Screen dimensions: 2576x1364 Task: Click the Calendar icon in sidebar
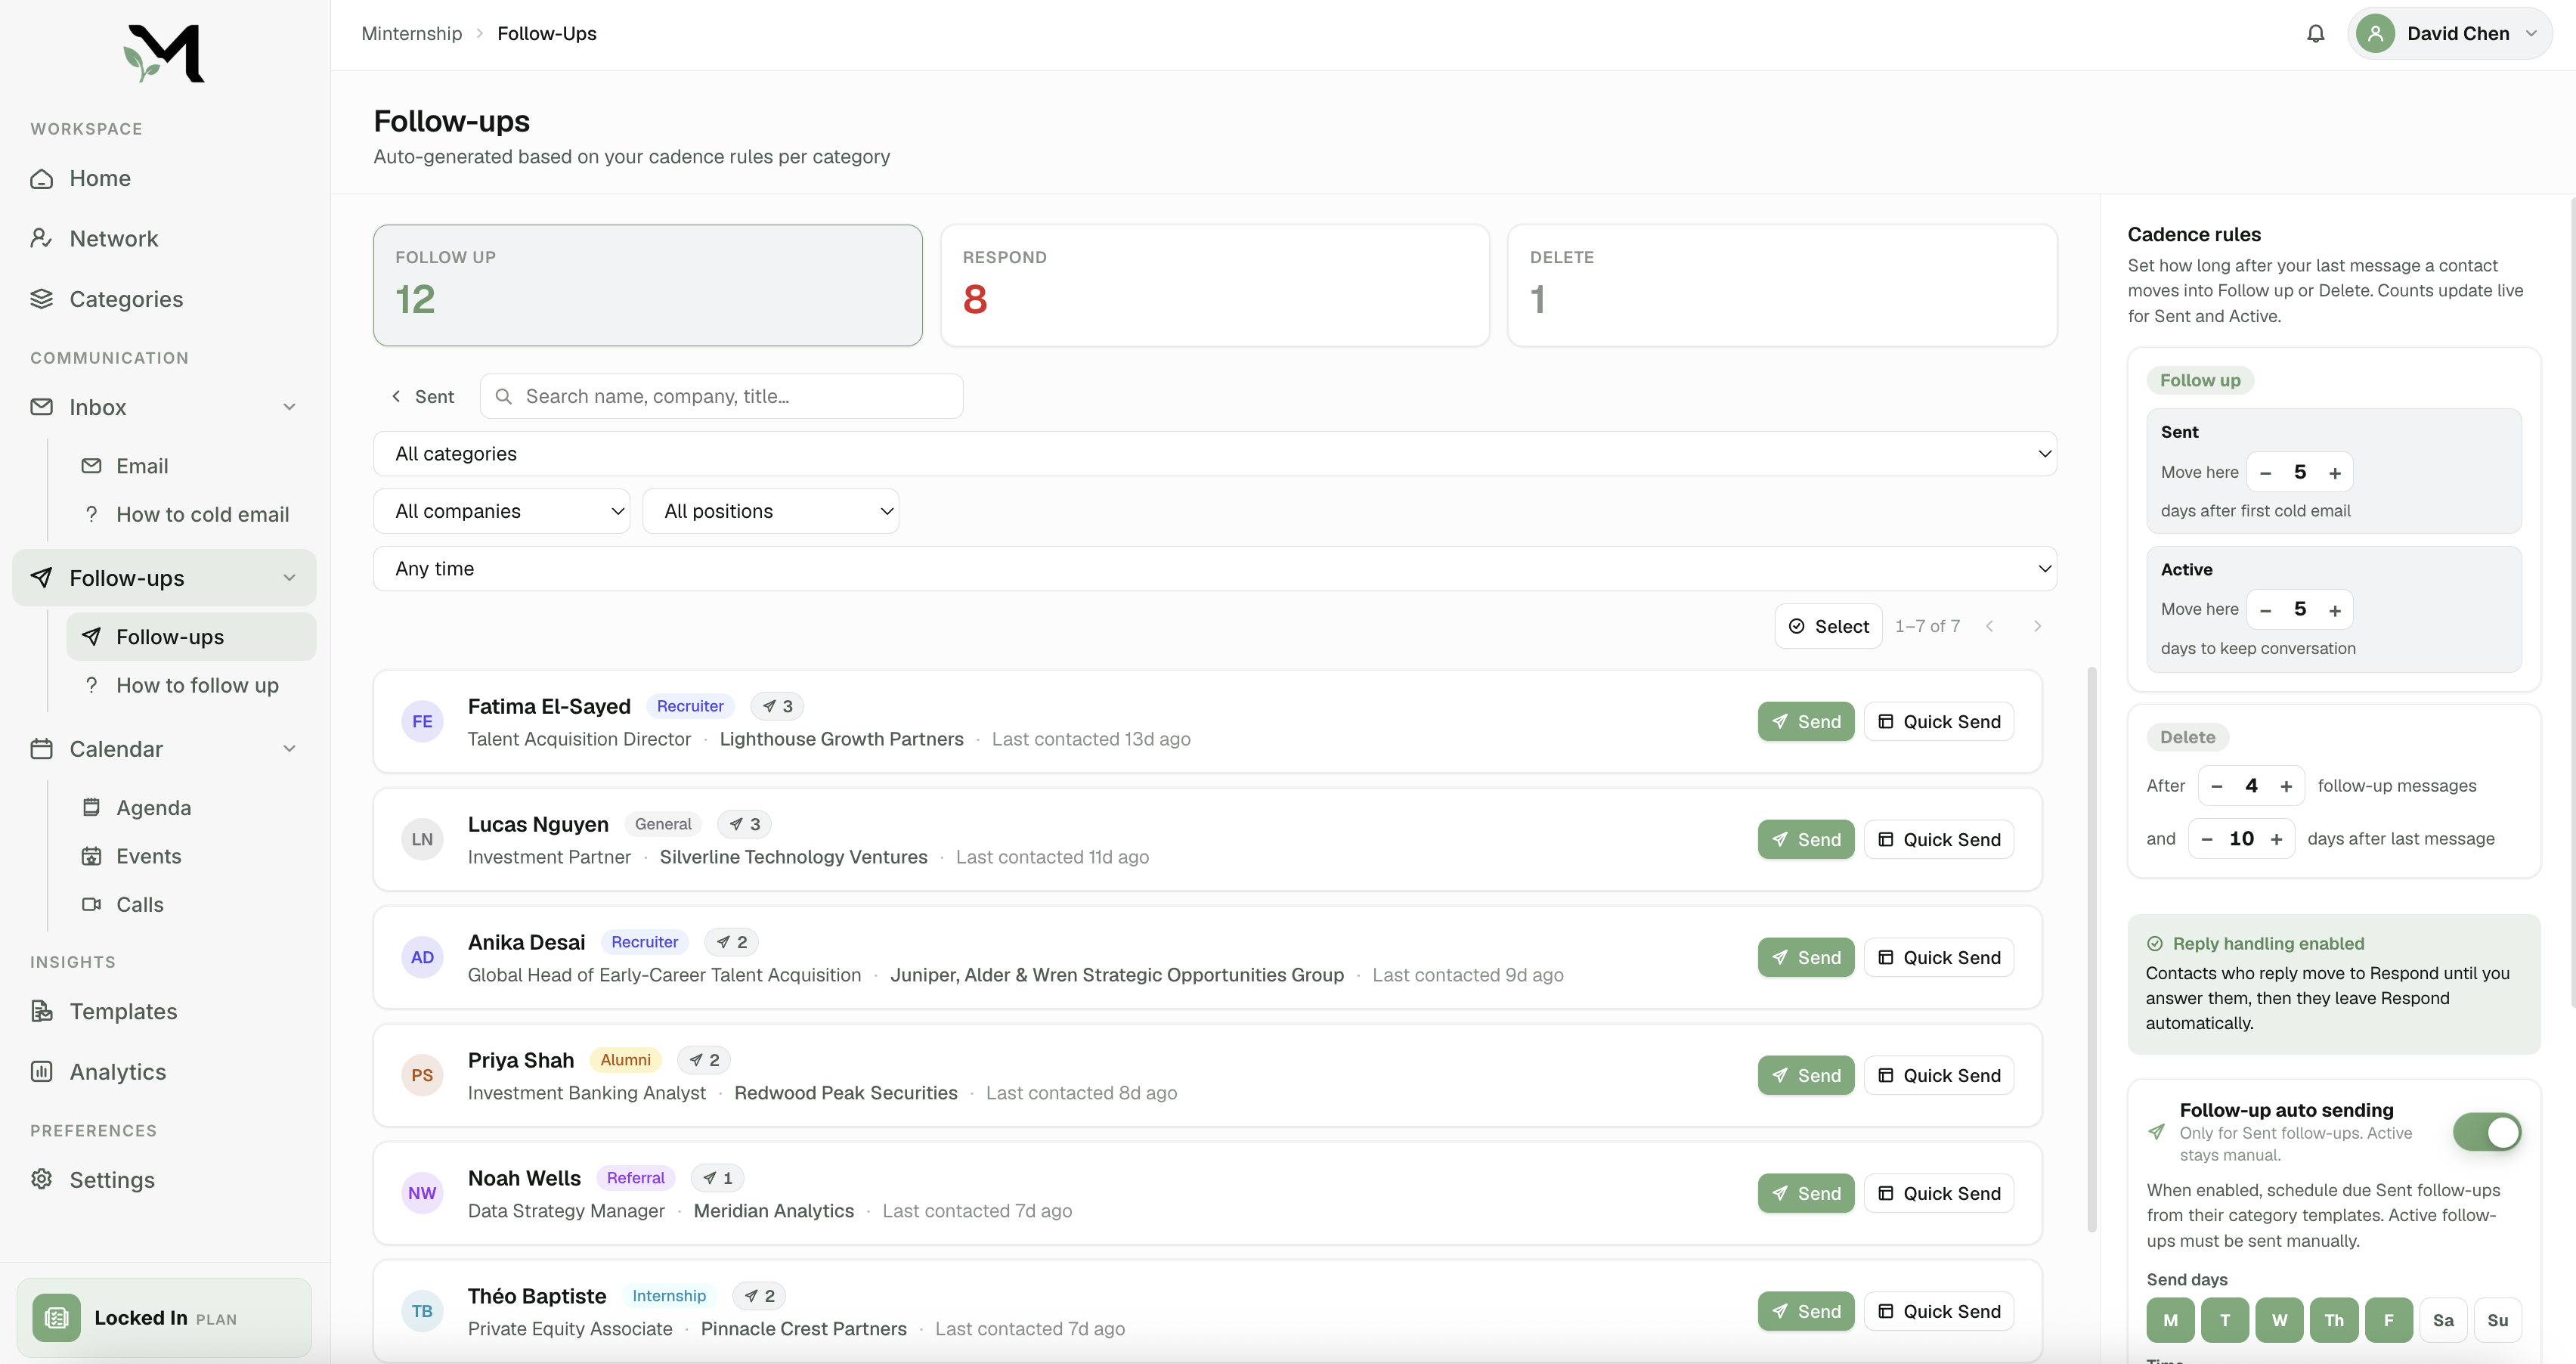42,749
